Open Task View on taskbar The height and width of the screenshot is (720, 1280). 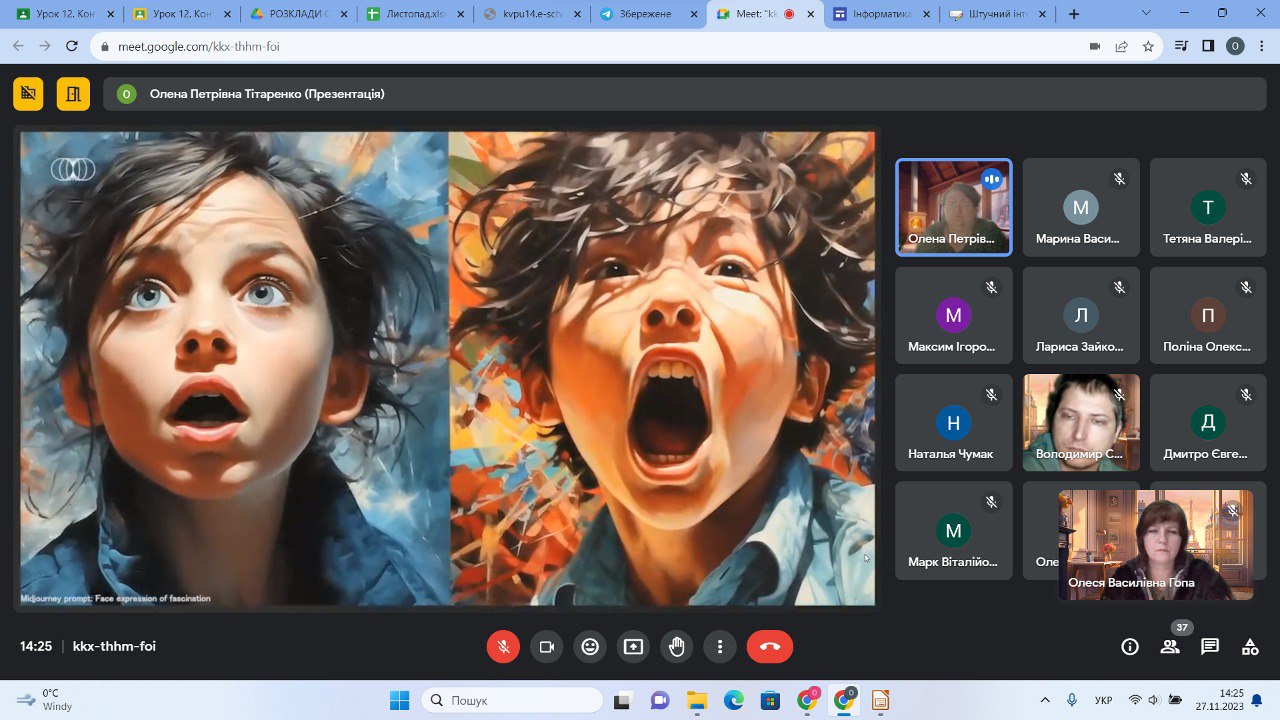click(623, 700)
